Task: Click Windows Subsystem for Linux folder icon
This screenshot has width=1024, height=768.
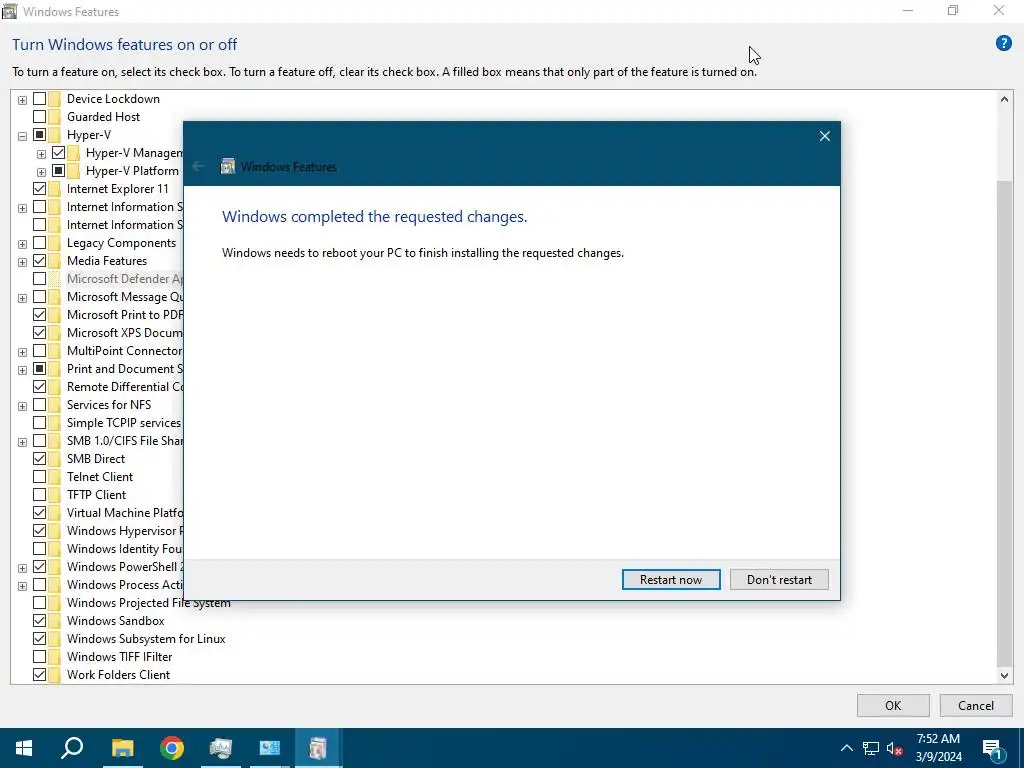Action: tap(55, 639)
